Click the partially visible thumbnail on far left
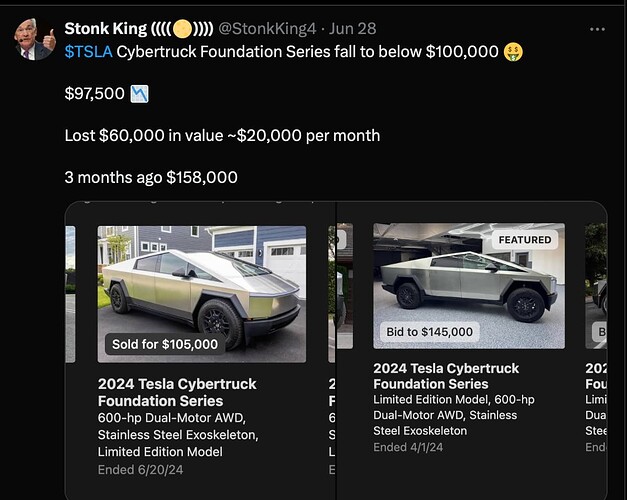Screen dimensions: 627x500 pos(70,294)
